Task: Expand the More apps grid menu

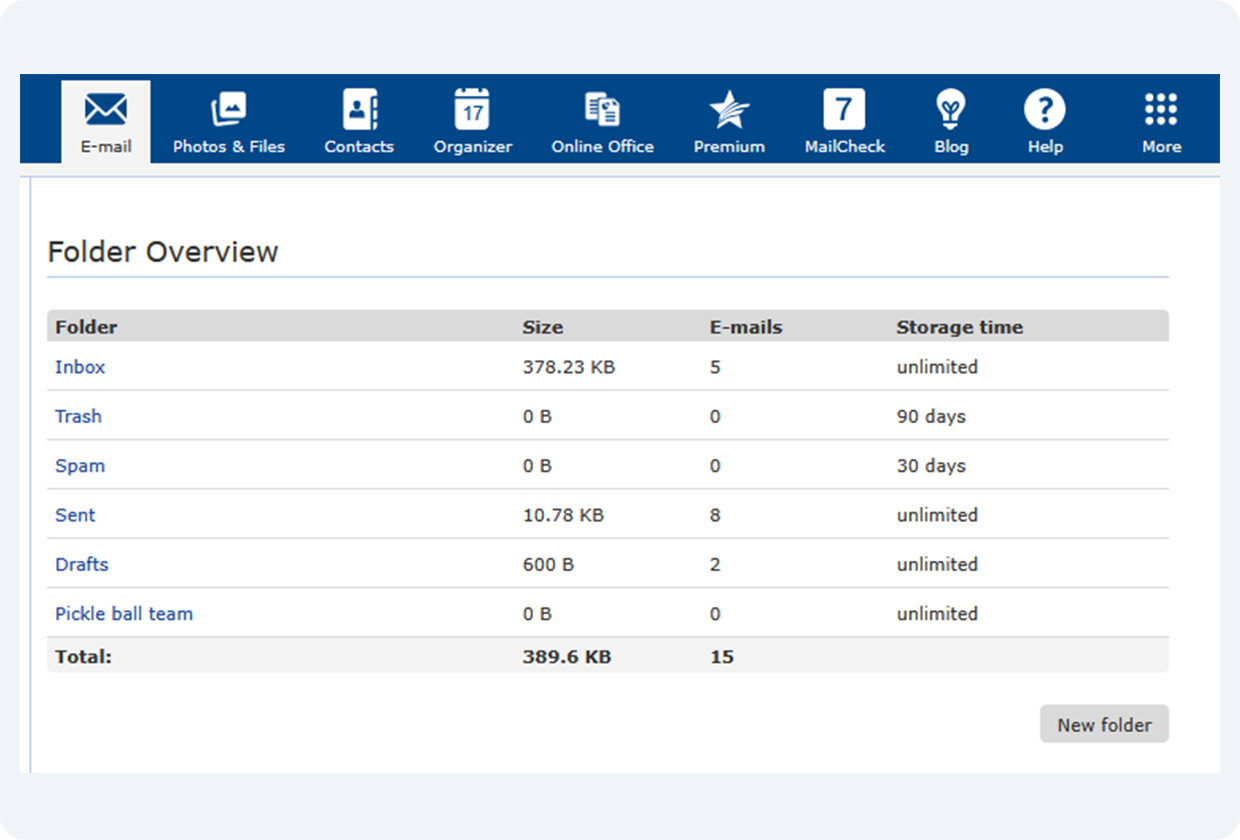Action: pos(1161,110)
